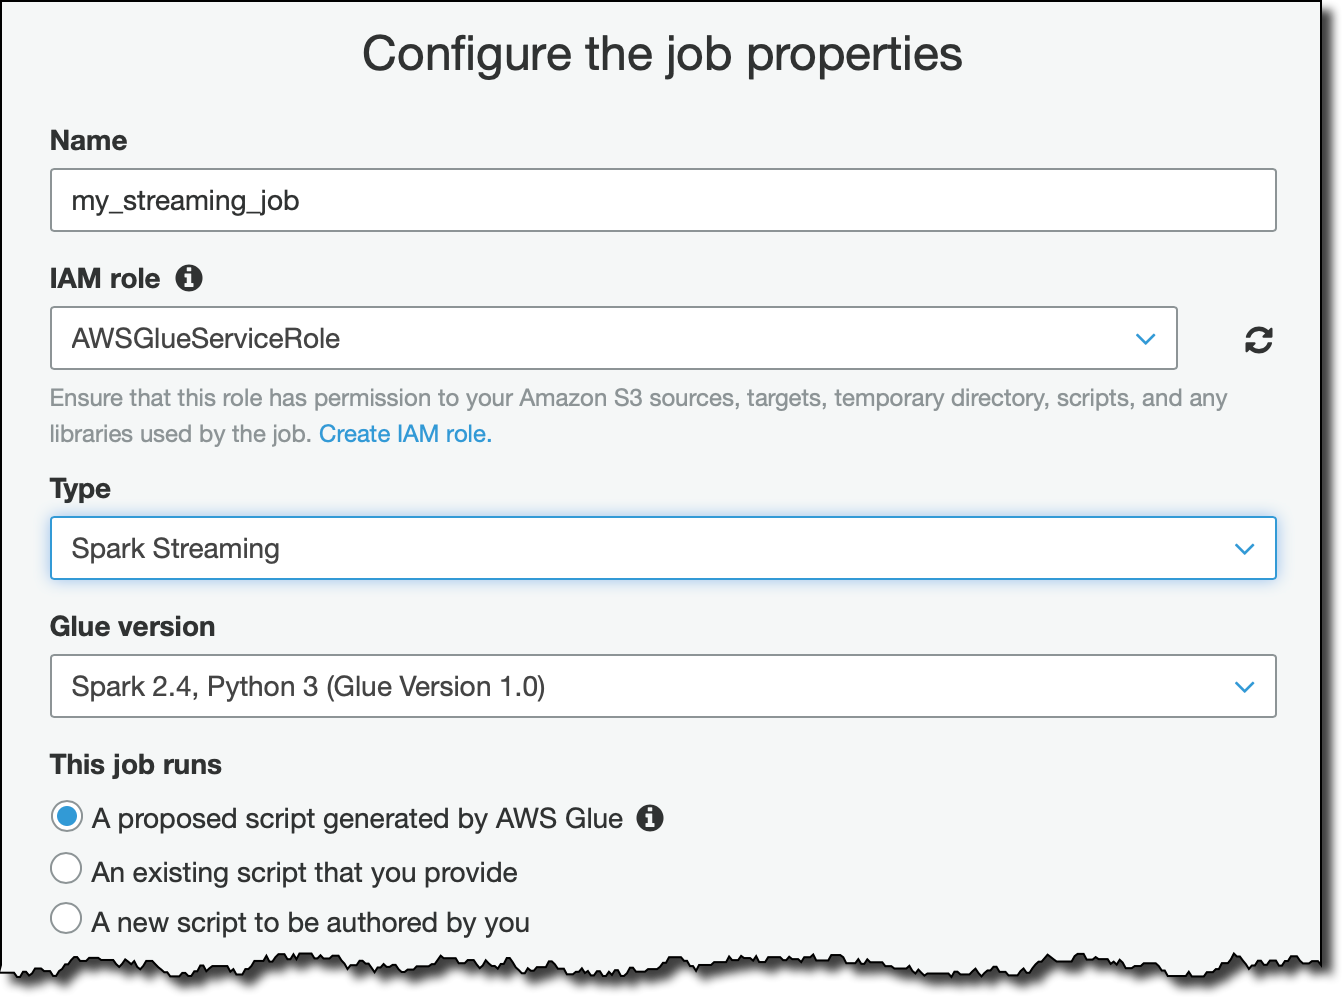
Task: Select the proposed script generated by AWS Glue option
Action: click(x=67, y=817)
